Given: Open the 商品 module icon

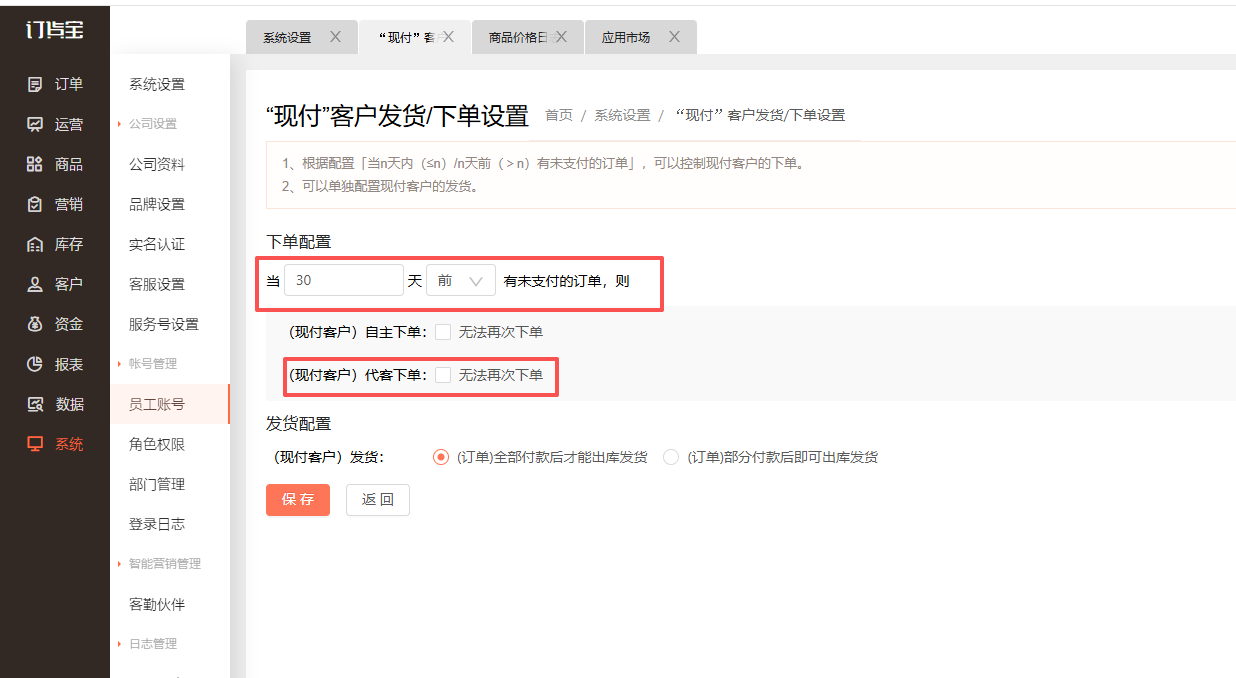Looking at the screenshot, I should pos(36,165).
